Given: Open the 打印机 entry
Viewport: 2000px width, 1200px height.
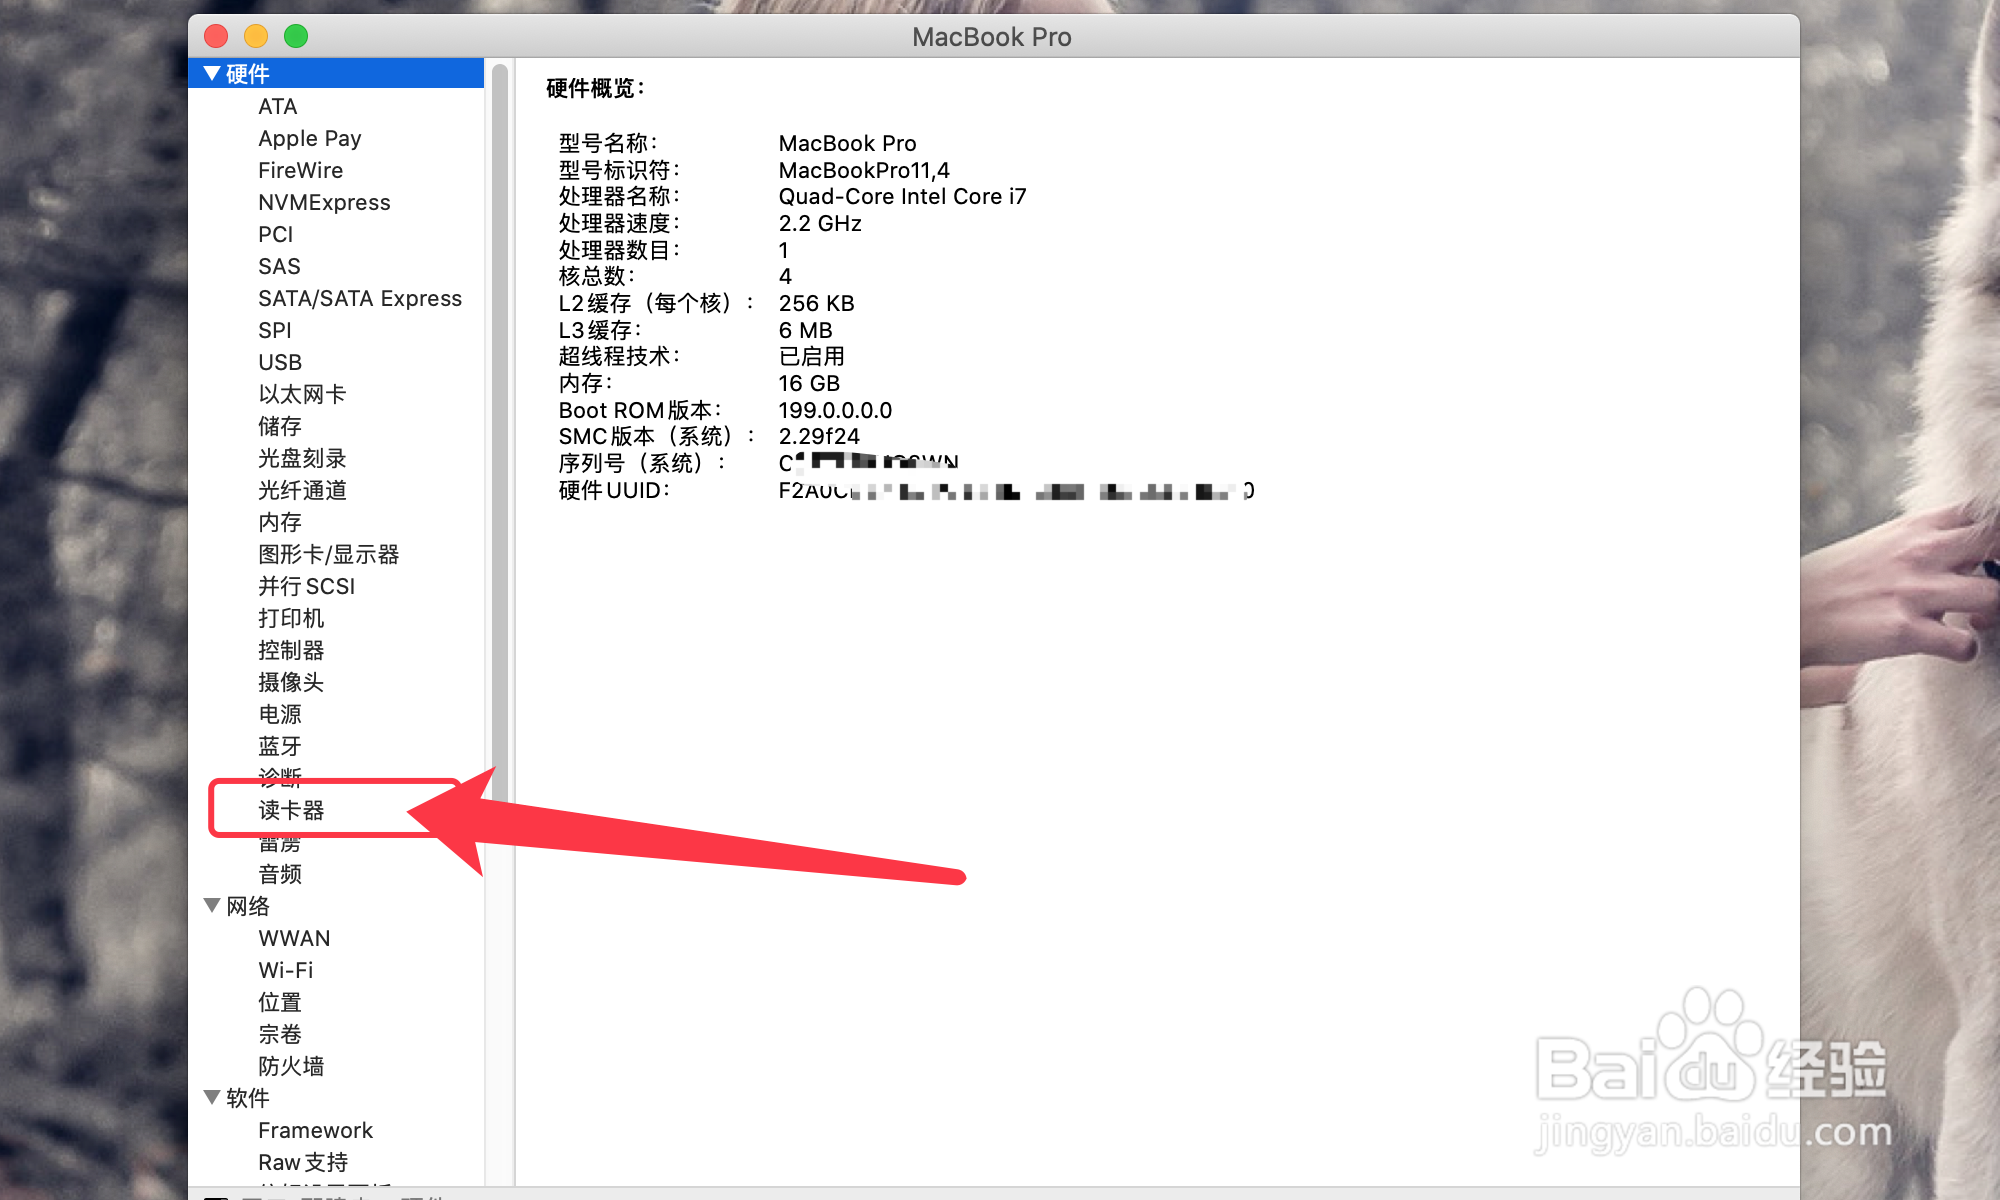Looking at the screenshot, I should 291,618.
